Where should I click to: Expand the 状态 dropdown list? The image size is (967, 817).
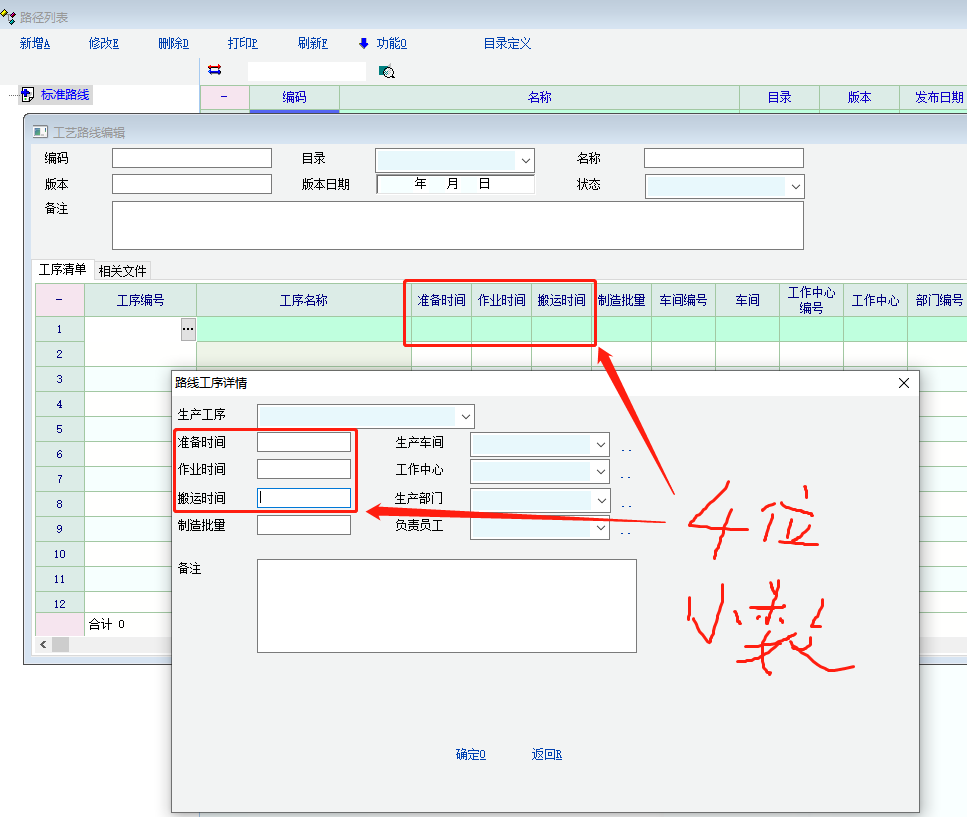795,186
